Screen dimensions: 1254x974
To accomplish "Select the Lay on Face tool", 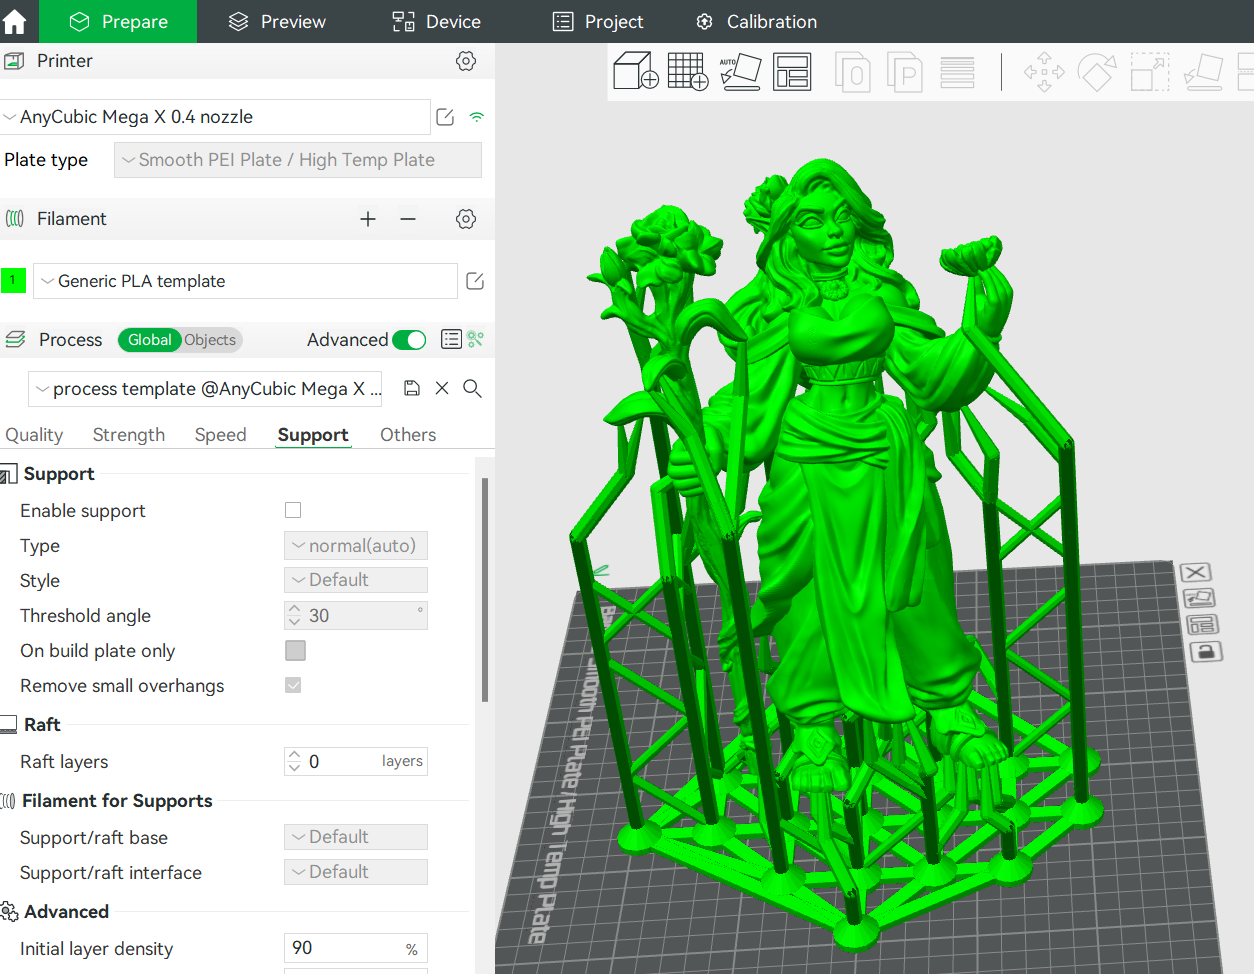I will [1203, 72].
